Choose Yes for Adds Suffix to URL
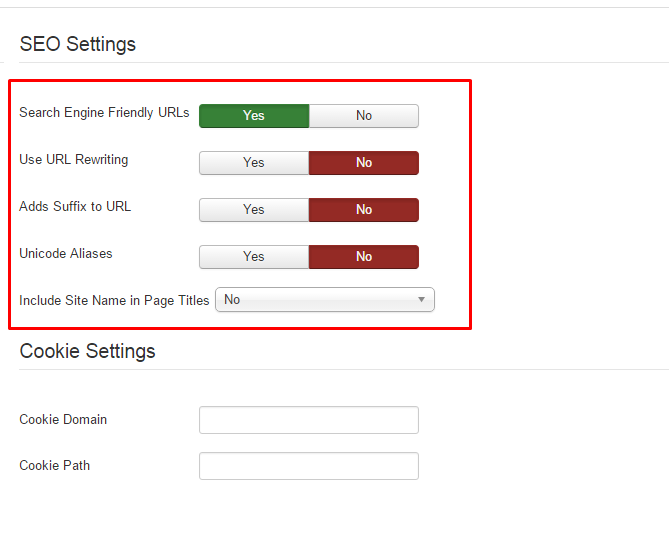Viewport: 669px width, 546px height. click(x=254, y=209)
